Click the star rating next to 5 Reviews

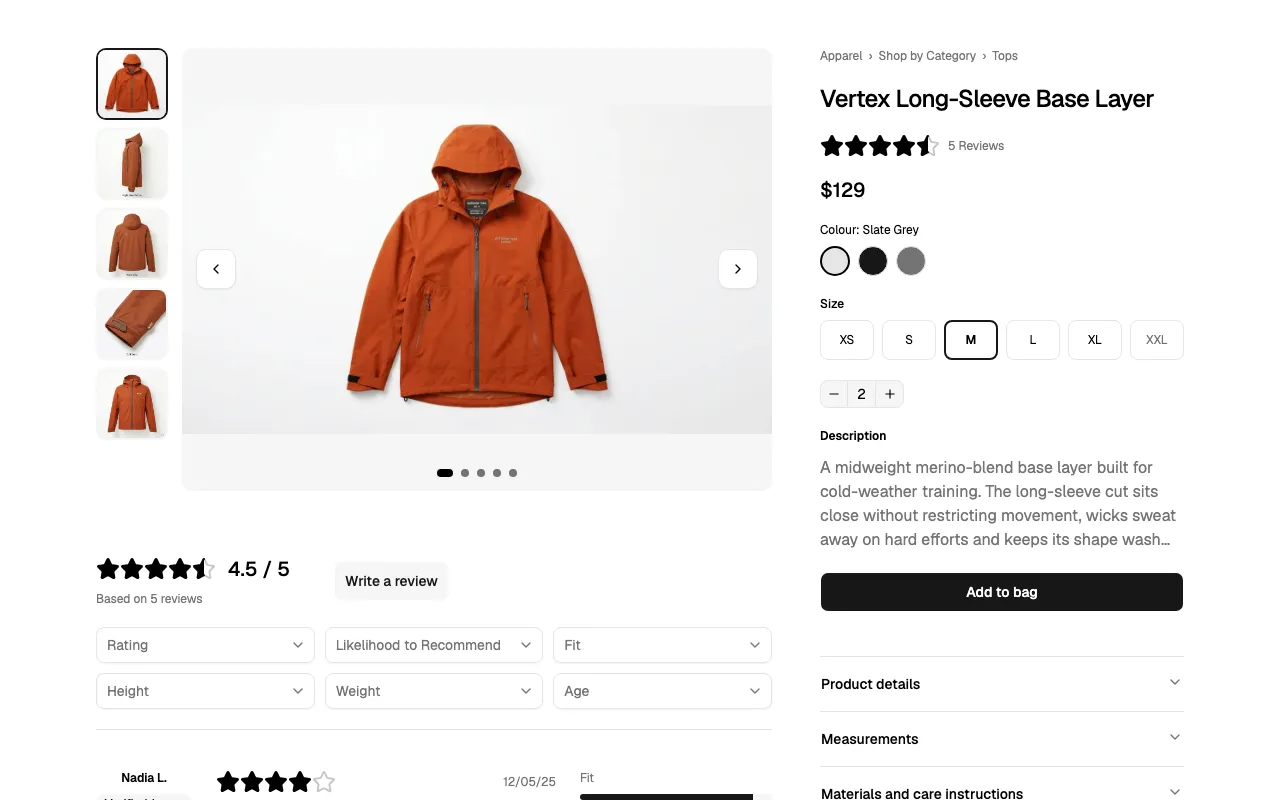(880, 146)
